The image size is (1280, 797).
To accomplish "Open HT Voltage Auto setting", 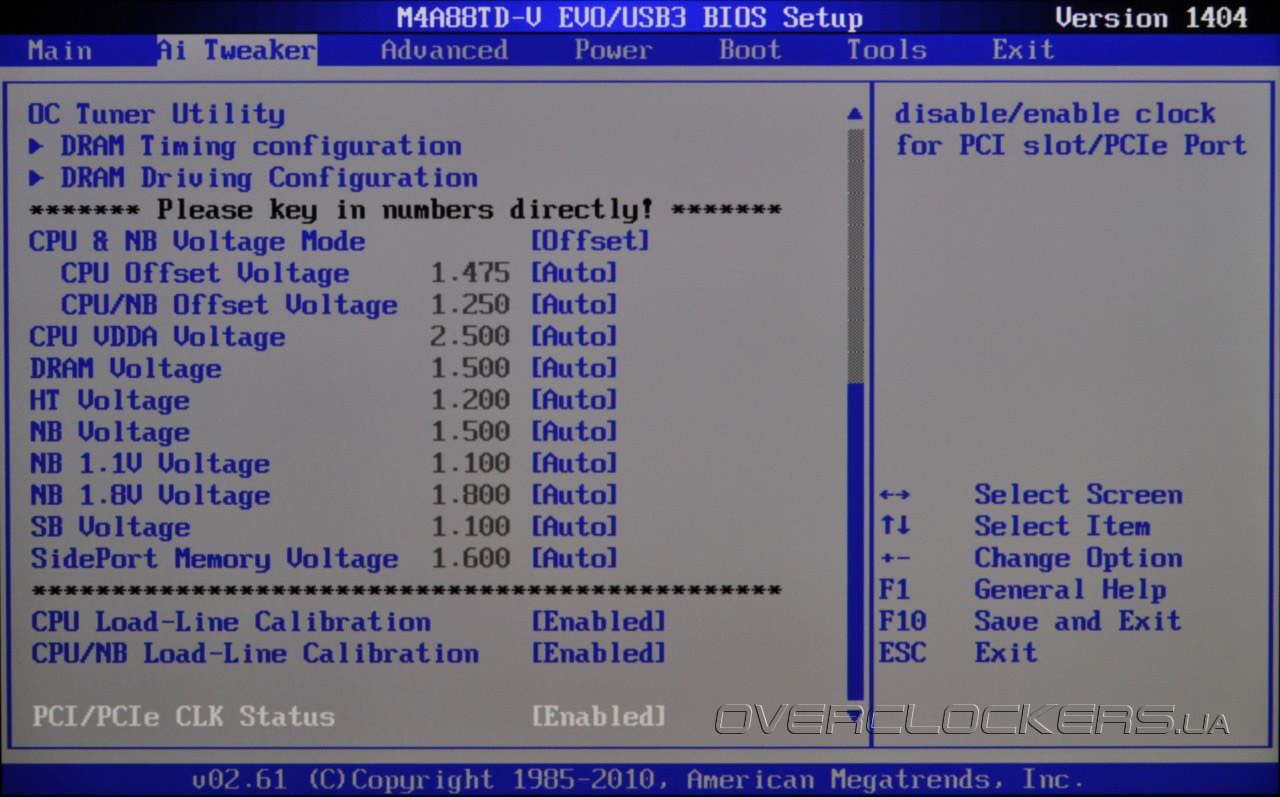I will [574, 401].
